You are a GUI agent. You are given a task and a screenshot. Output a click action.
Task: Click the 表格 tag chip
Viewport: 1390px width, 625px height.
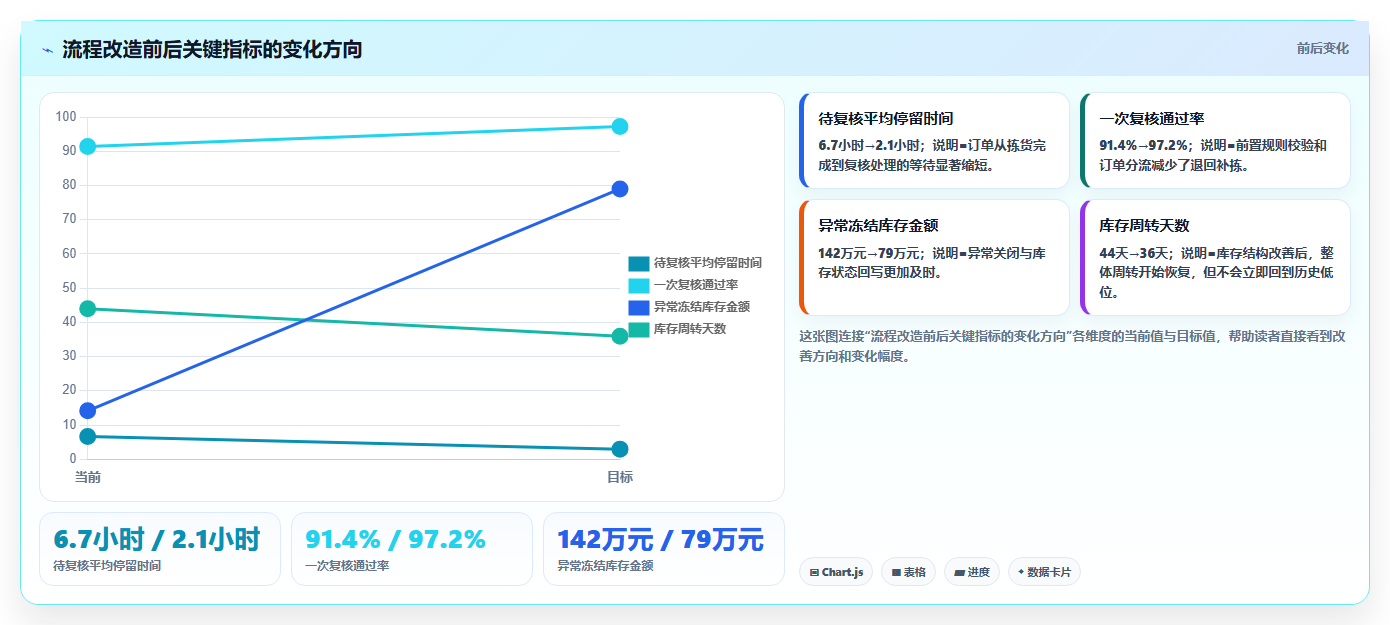(908, 572)
